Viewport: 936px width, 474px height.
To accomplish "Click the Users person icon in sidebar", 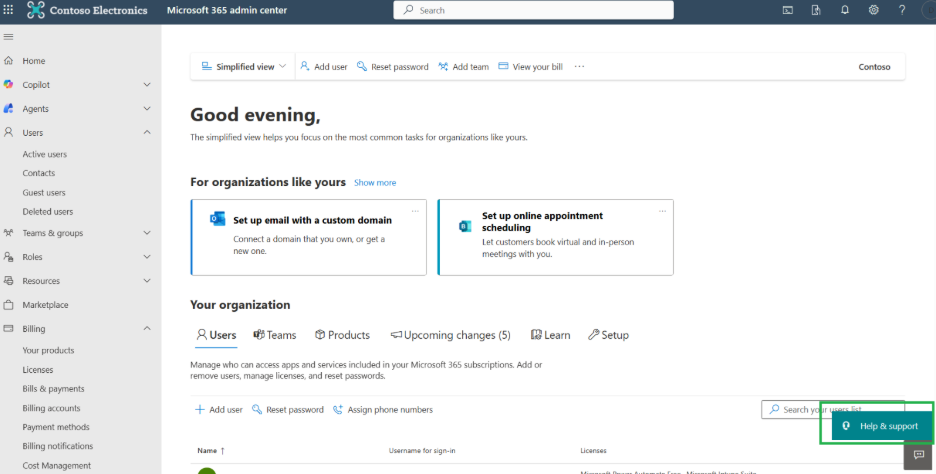I will click(x=8, y=133).
